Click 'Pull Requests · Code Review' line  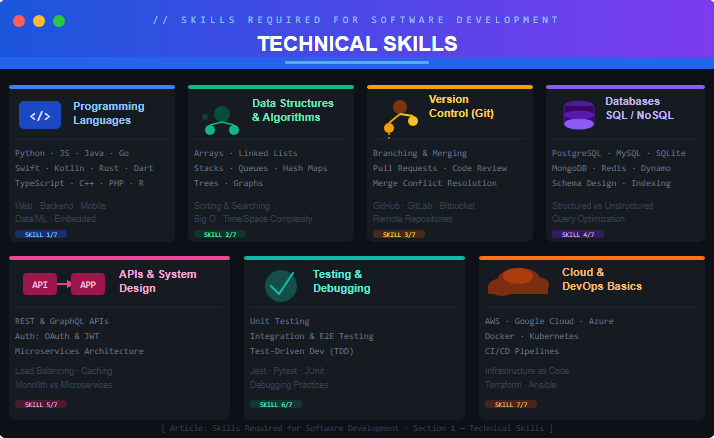click(440, 168)
